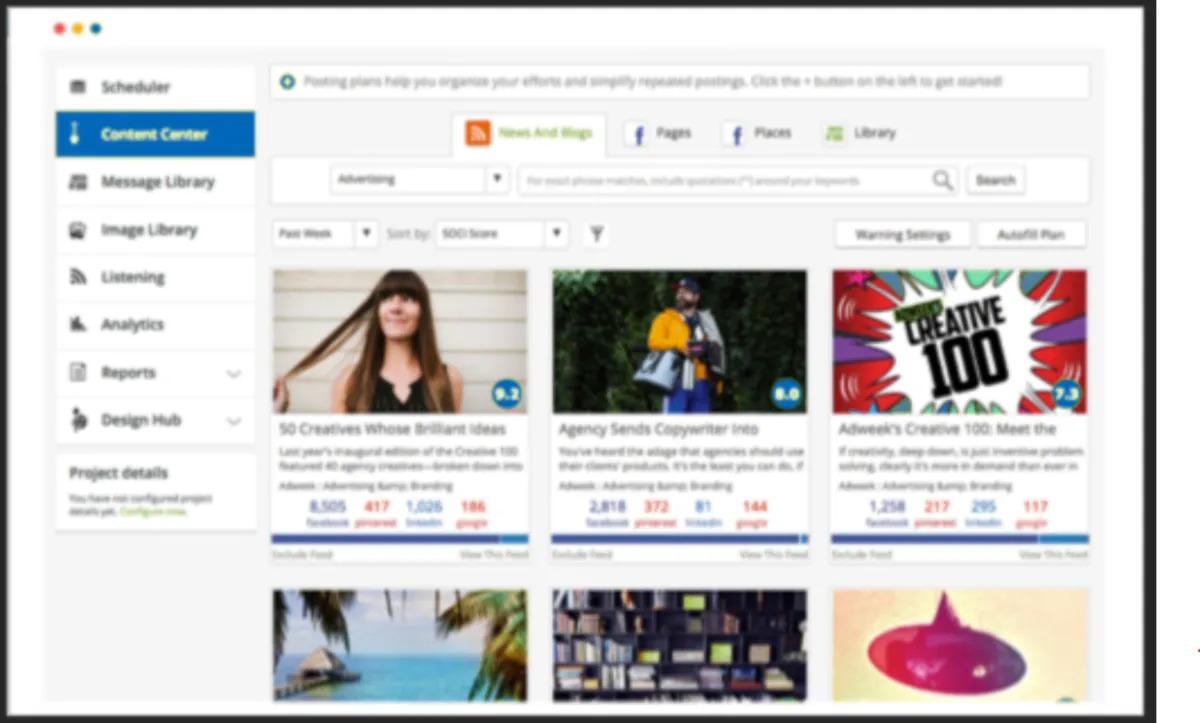Screen dimensions: 1200x723
Task: Click the filter funnel icon
Action: click(x=596, y=234)
